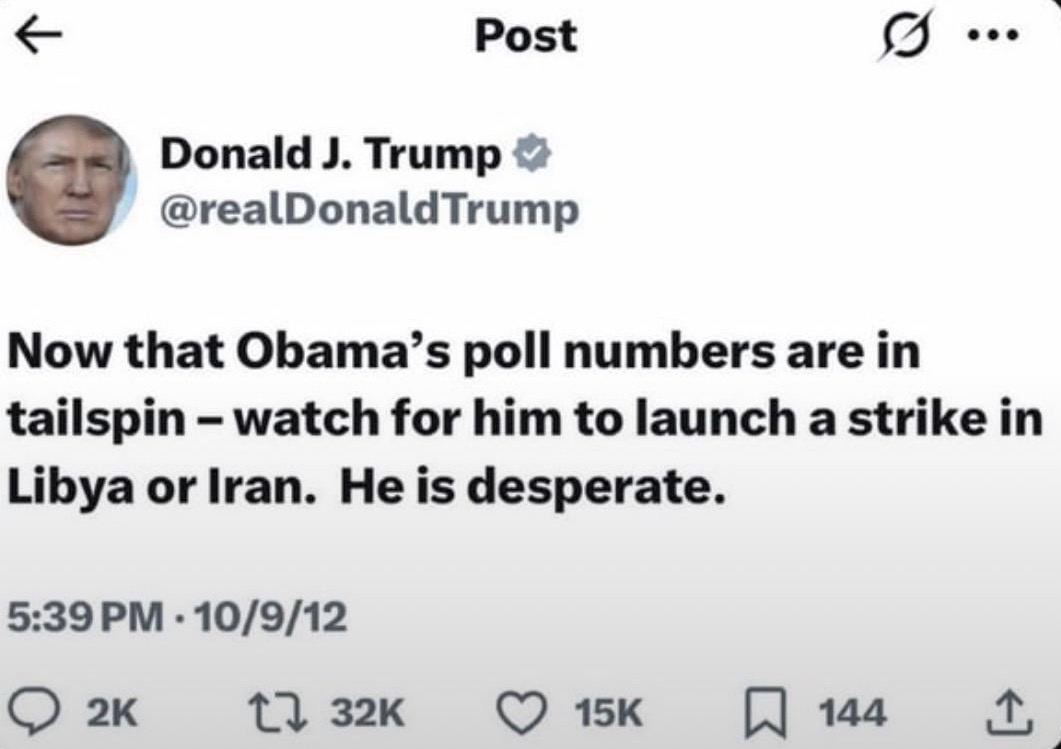This screenshot has height=749, width=1061.
Task: Click the profile picture avatar
Action: [71, 180]
